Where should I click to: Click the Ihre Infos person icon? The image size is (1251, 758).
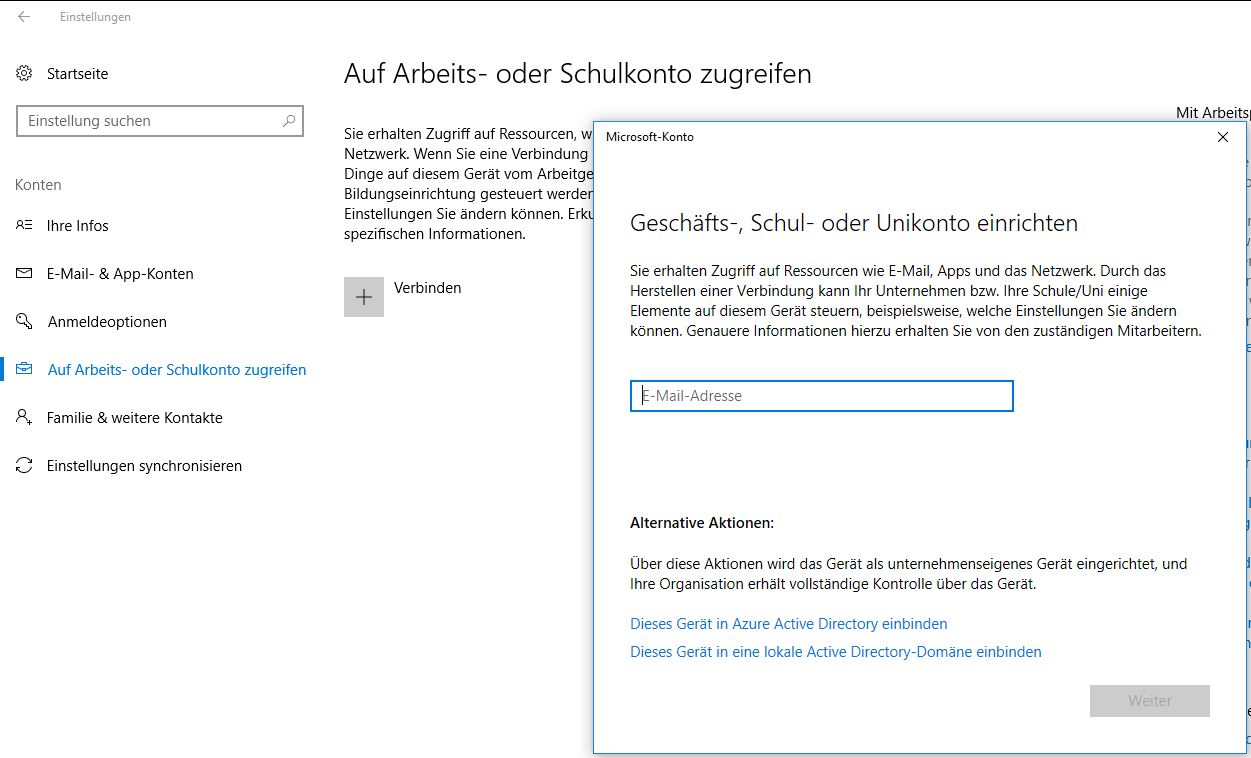[24, 225]
